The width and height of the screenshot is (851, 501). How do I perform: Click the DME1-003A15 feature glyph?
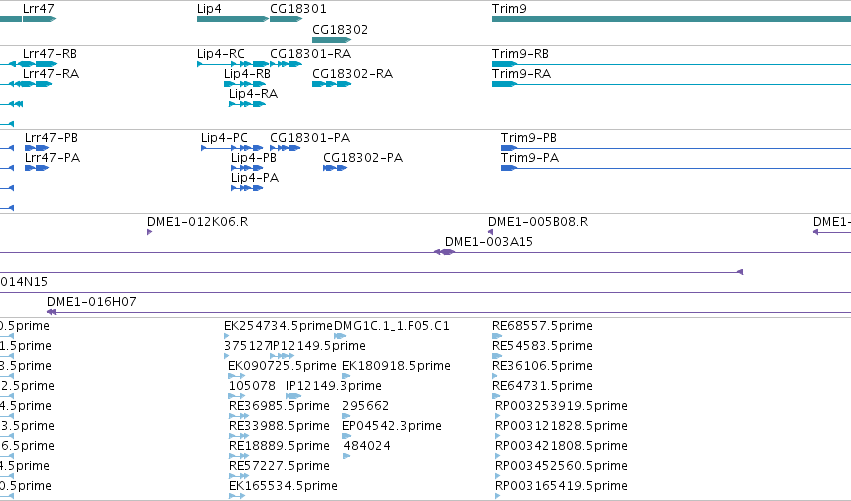444,252
